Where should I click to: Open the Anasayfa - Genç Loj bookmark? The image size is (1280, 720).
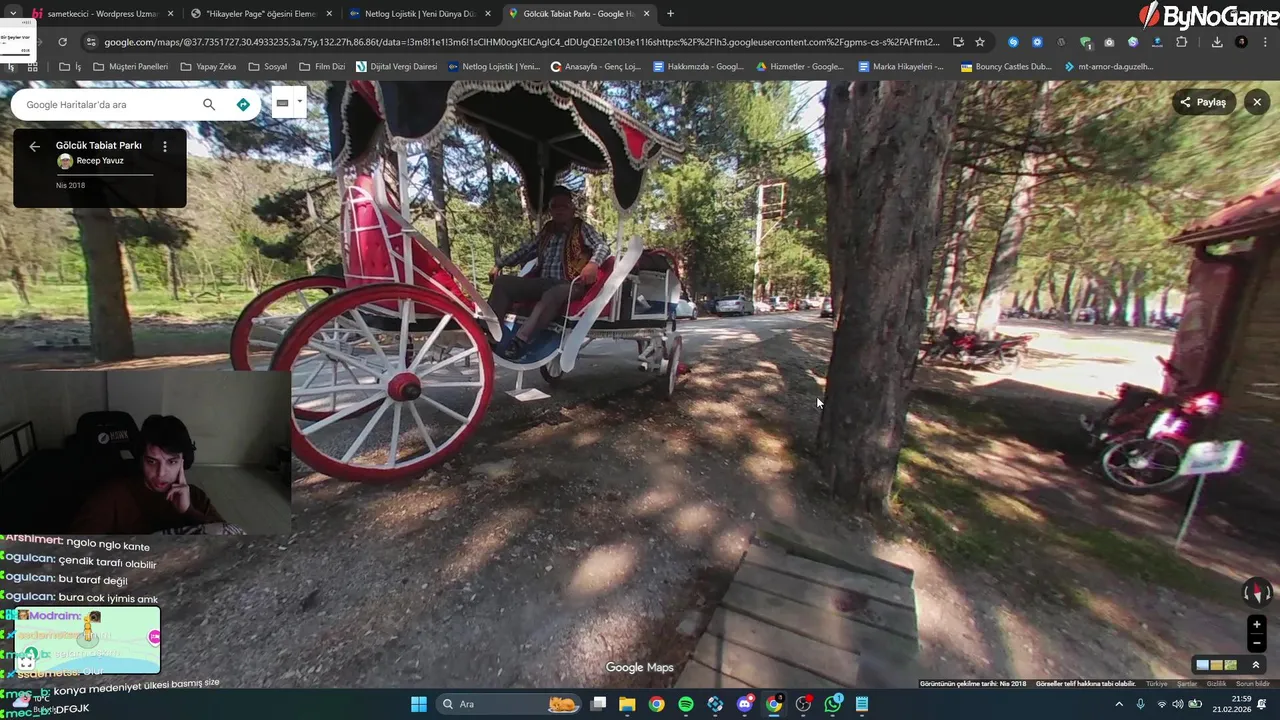pyautogui.click(x=596, y=67)
